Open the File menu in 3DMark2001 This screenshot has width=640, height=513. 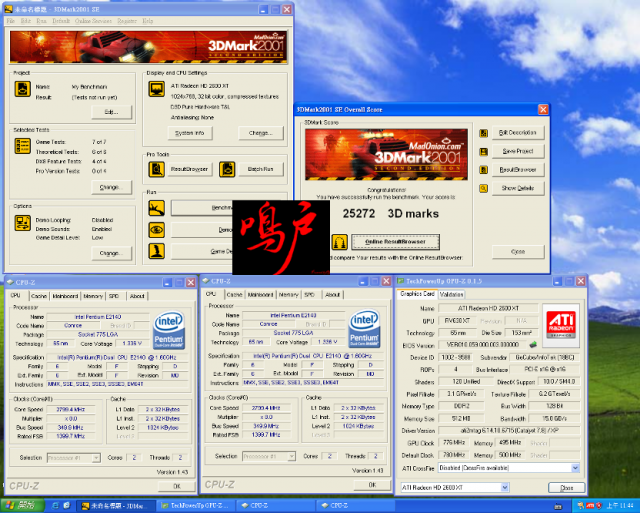[x=11, y=21]
